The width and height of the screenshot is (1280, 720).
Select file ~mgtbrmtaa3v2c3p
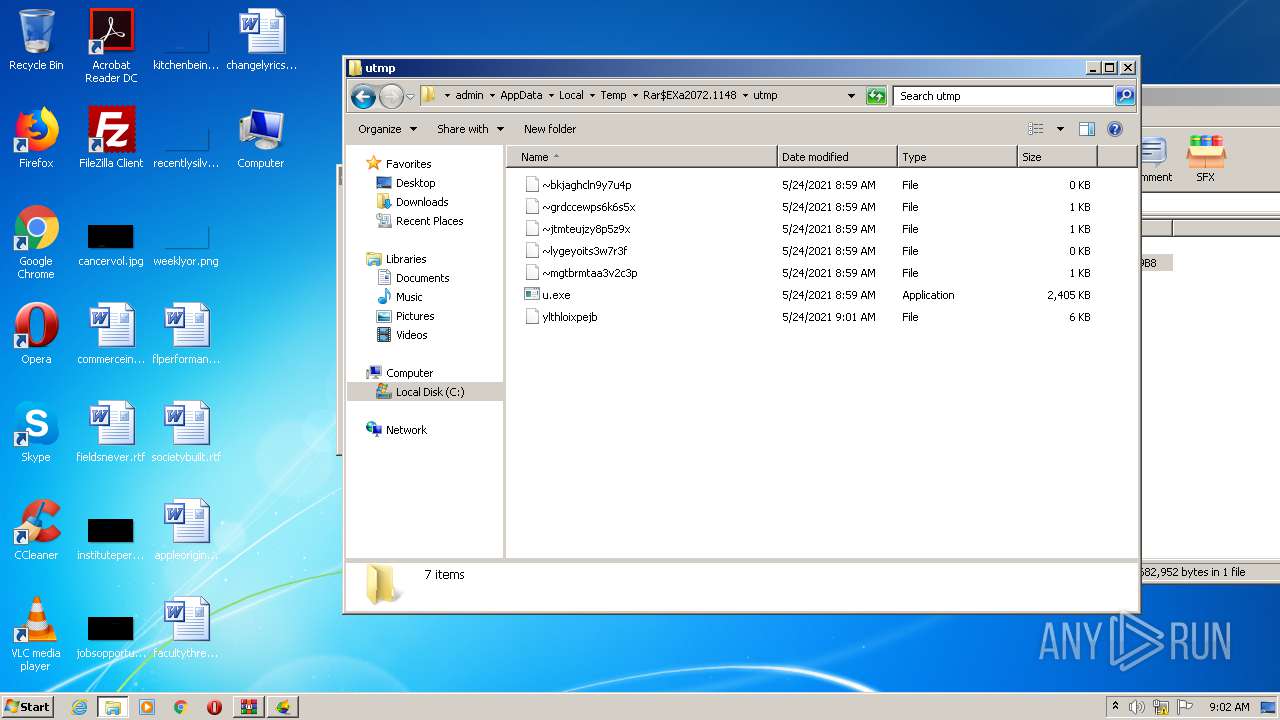click(589, 273)
